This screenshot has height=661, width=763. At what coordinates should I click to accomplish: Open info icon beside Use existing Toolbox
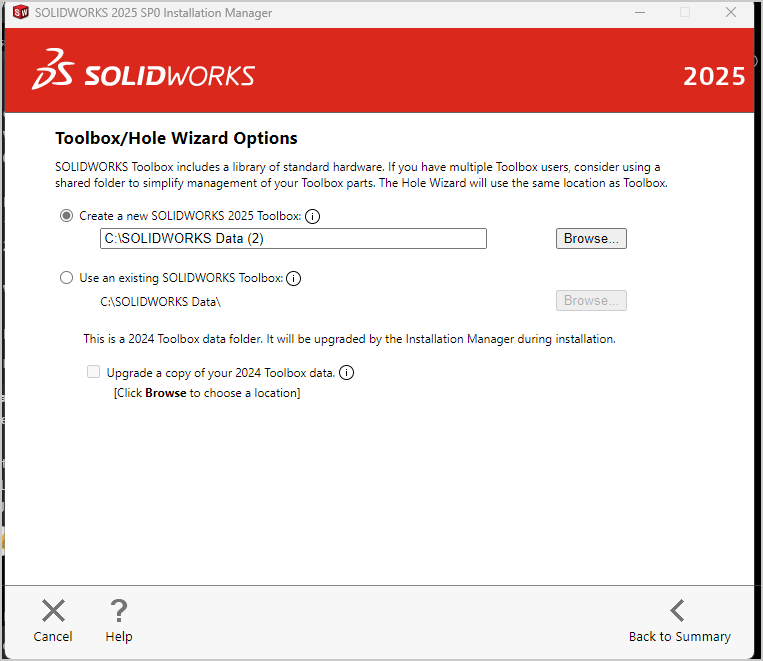click(293, 278)
